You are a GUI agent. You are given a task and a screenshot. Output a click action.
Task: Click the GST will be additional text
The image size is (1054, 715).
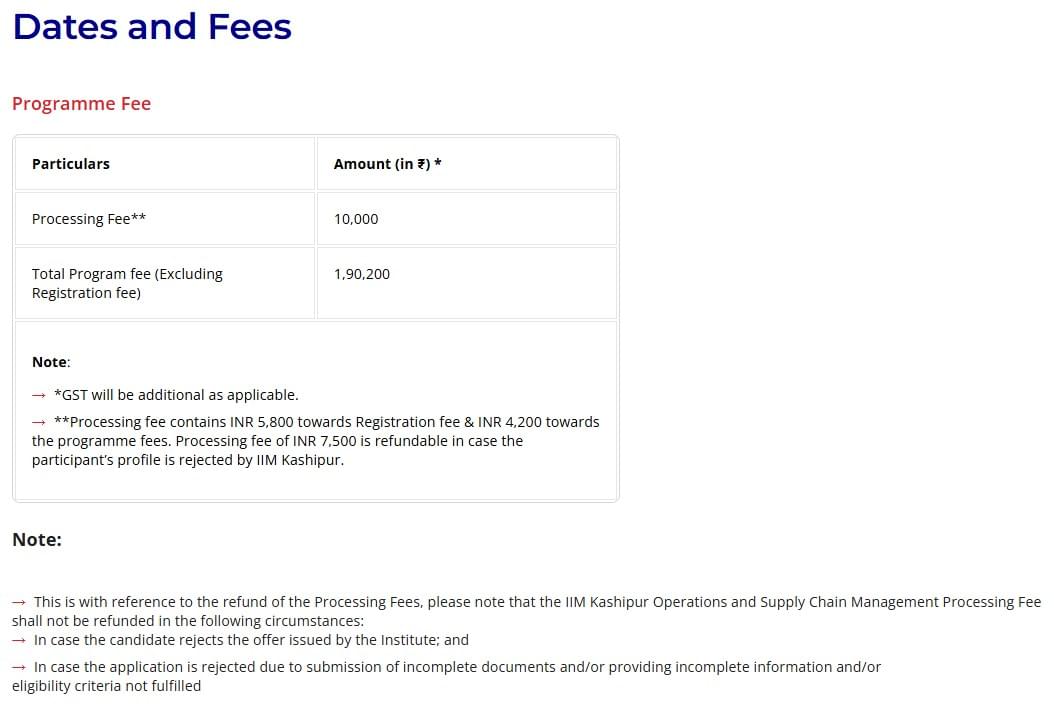[176, 395]
